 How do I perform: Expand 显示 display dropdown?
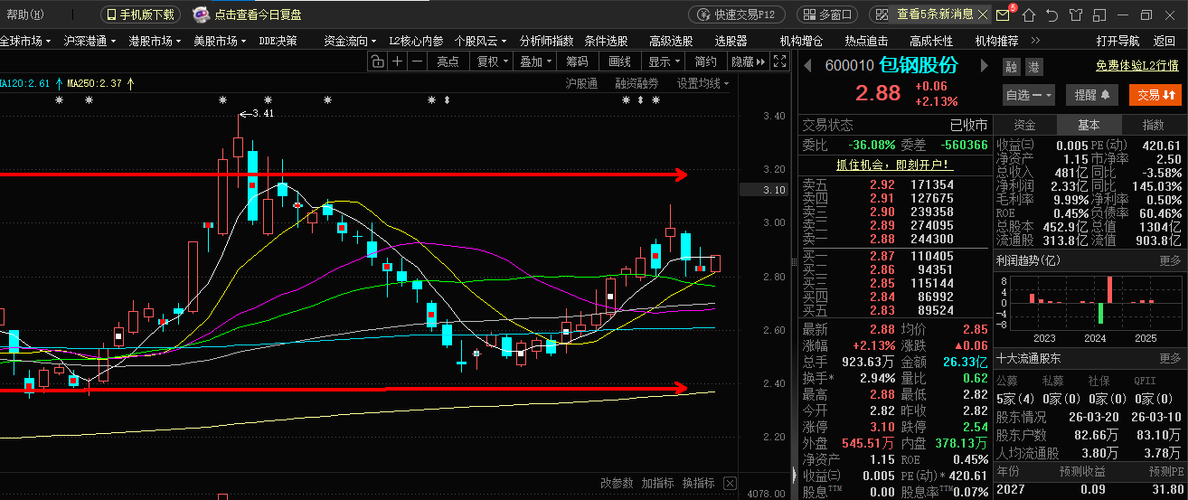(x=662, y=61)
